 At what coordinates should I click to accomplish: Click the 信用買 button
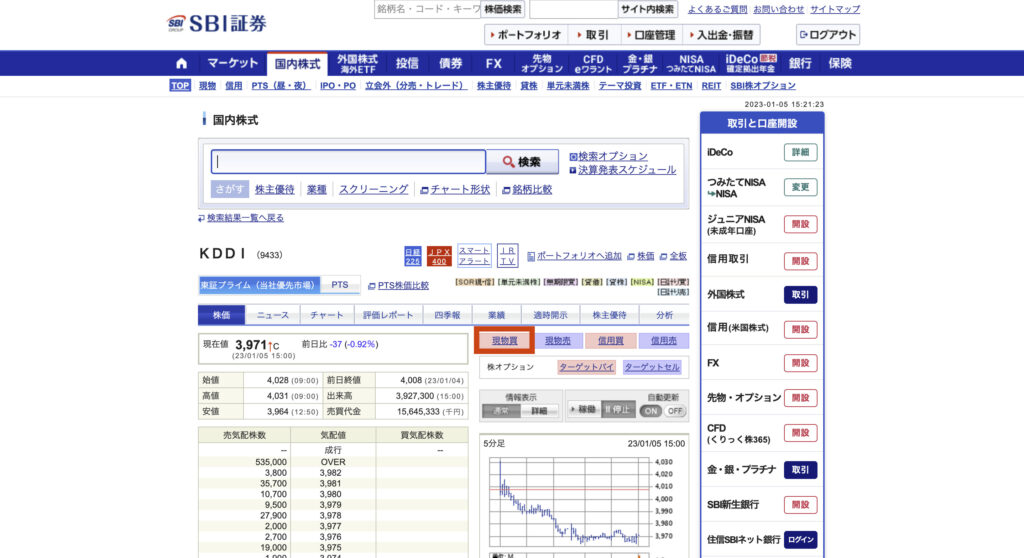coord(611,340)
